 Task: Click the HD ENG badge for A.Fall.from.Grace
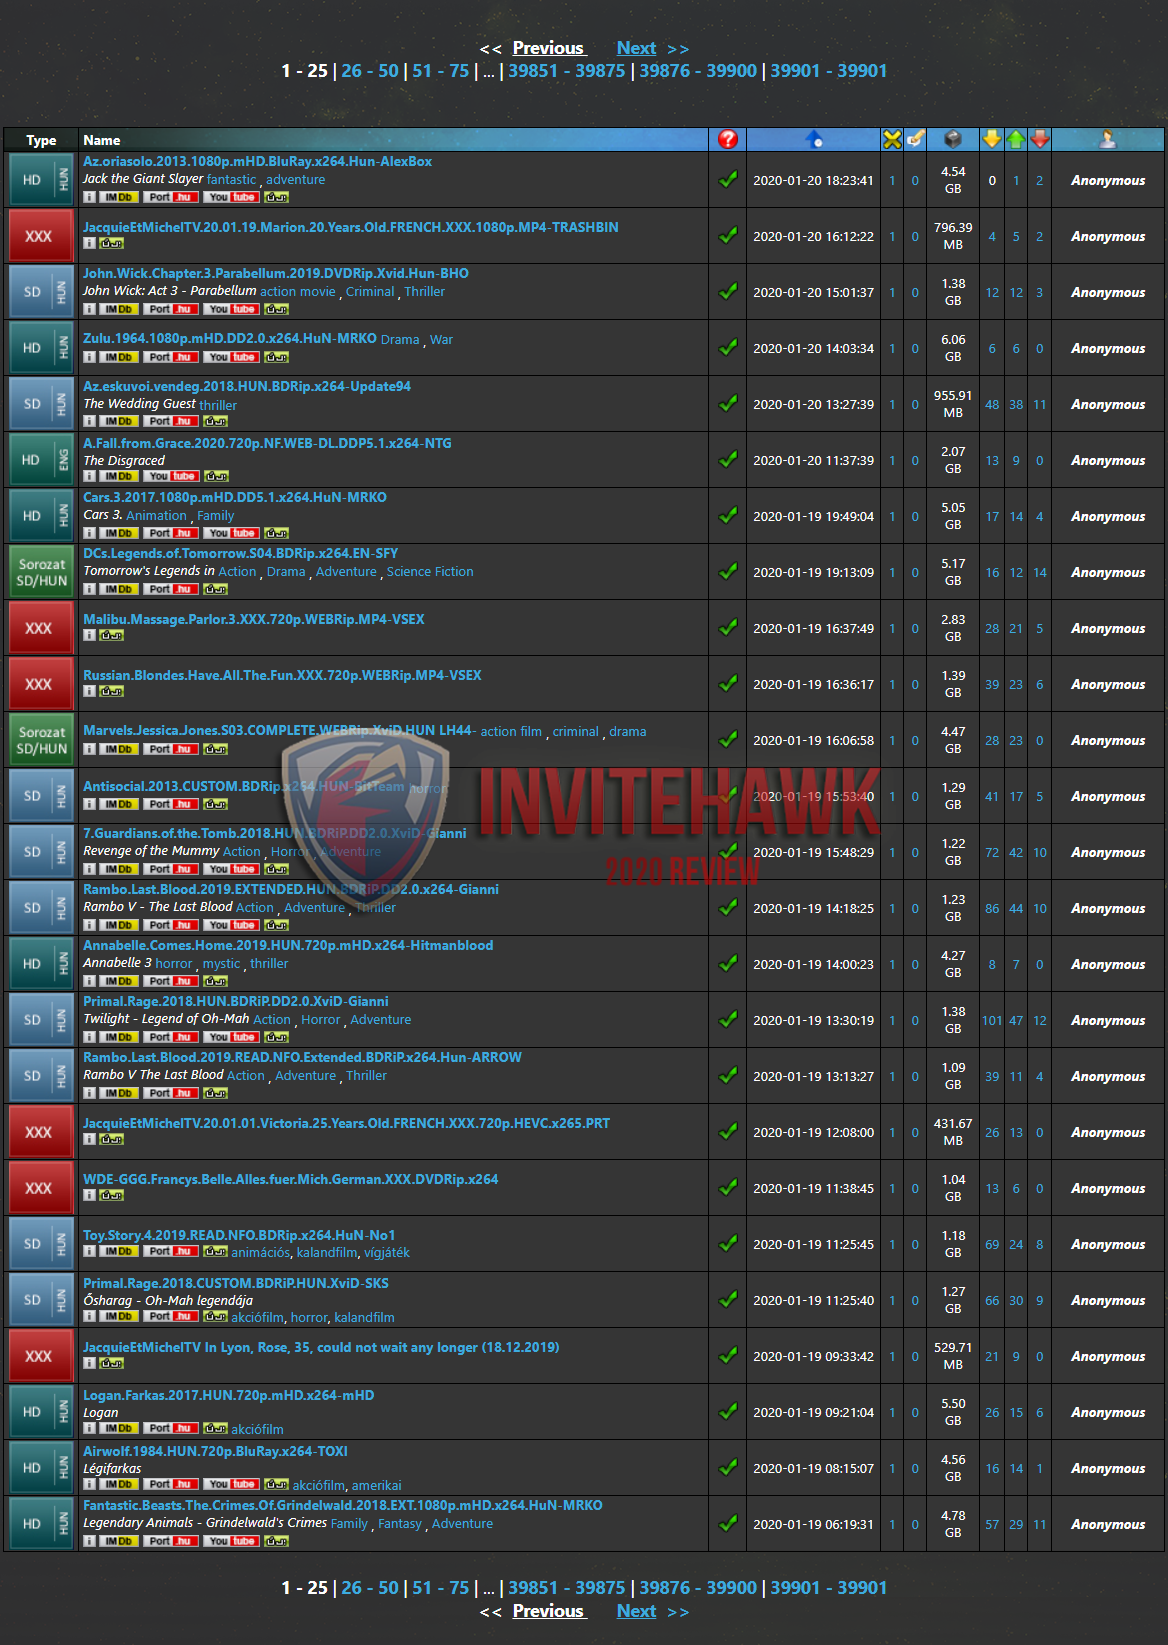click(41, 460)
